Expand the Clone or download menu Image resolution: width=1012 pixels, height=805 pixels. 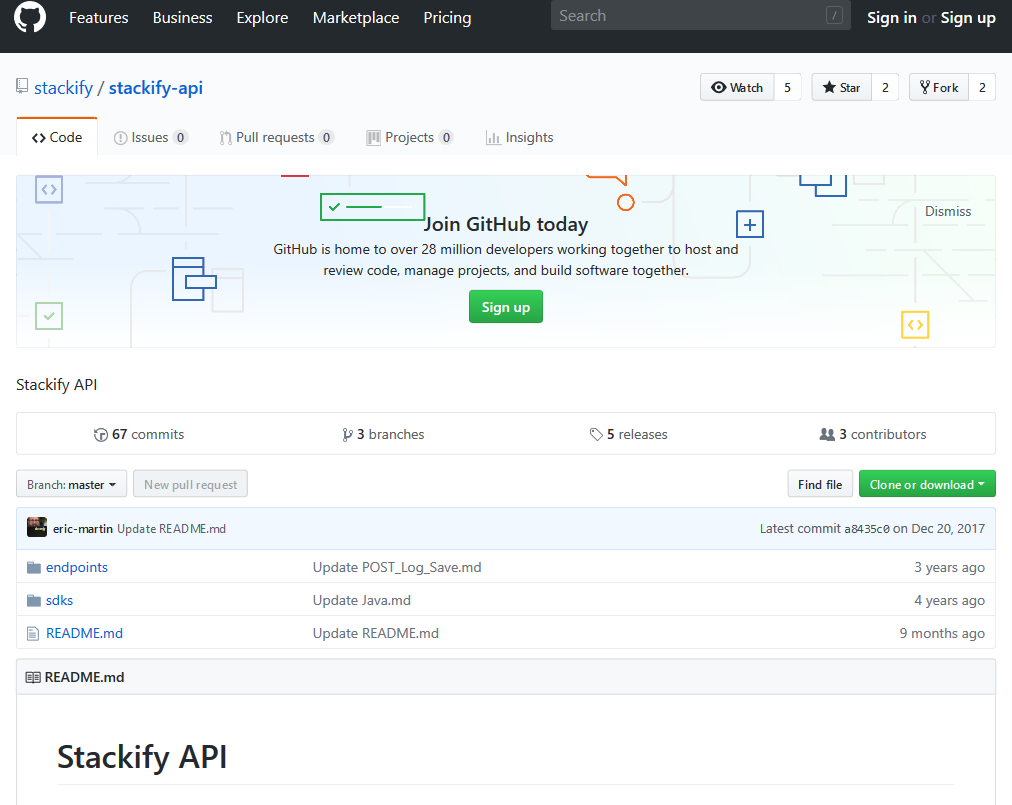(927, 484)
